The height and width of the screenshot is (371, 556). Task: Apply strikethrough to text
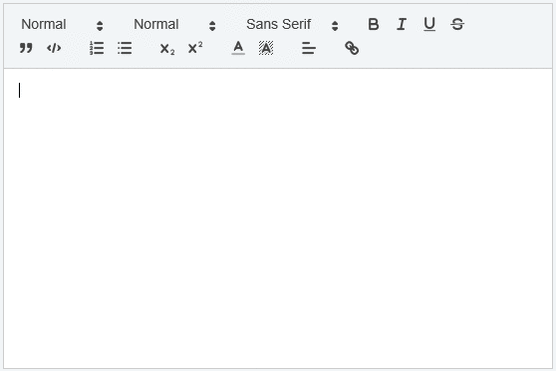pyautogui.click(x=457, y=24)
